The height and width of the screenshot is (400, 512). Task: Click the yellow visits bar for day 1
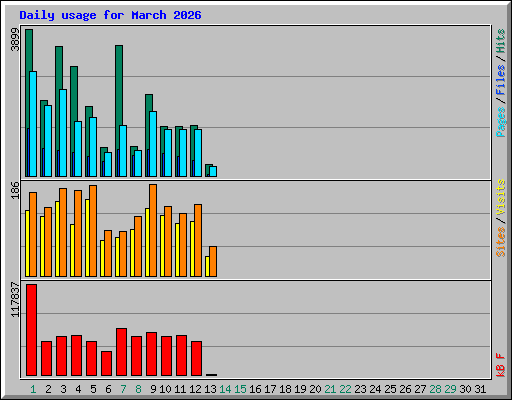tap(27, 243)
